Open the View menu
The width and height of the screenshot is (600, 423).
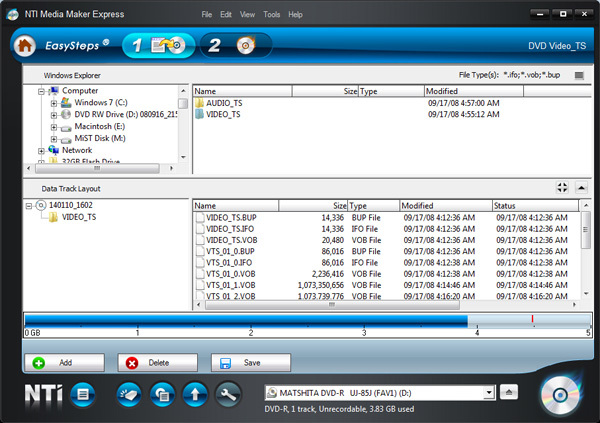[247, 15]
